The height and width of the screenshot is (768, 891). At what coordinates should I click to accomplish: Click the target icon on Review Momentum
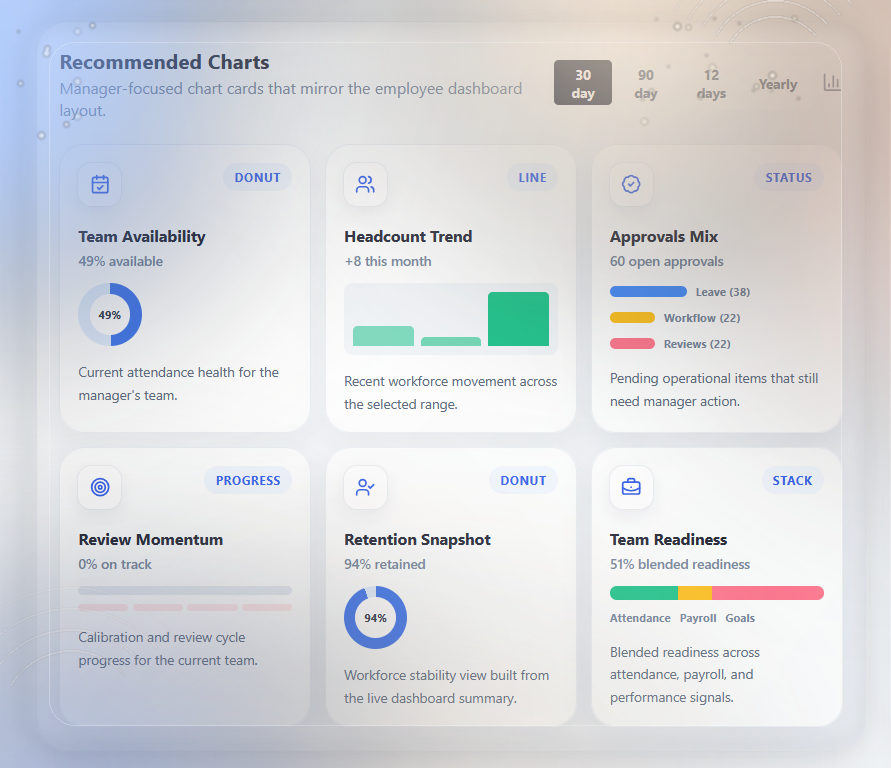tap(100, 487)
